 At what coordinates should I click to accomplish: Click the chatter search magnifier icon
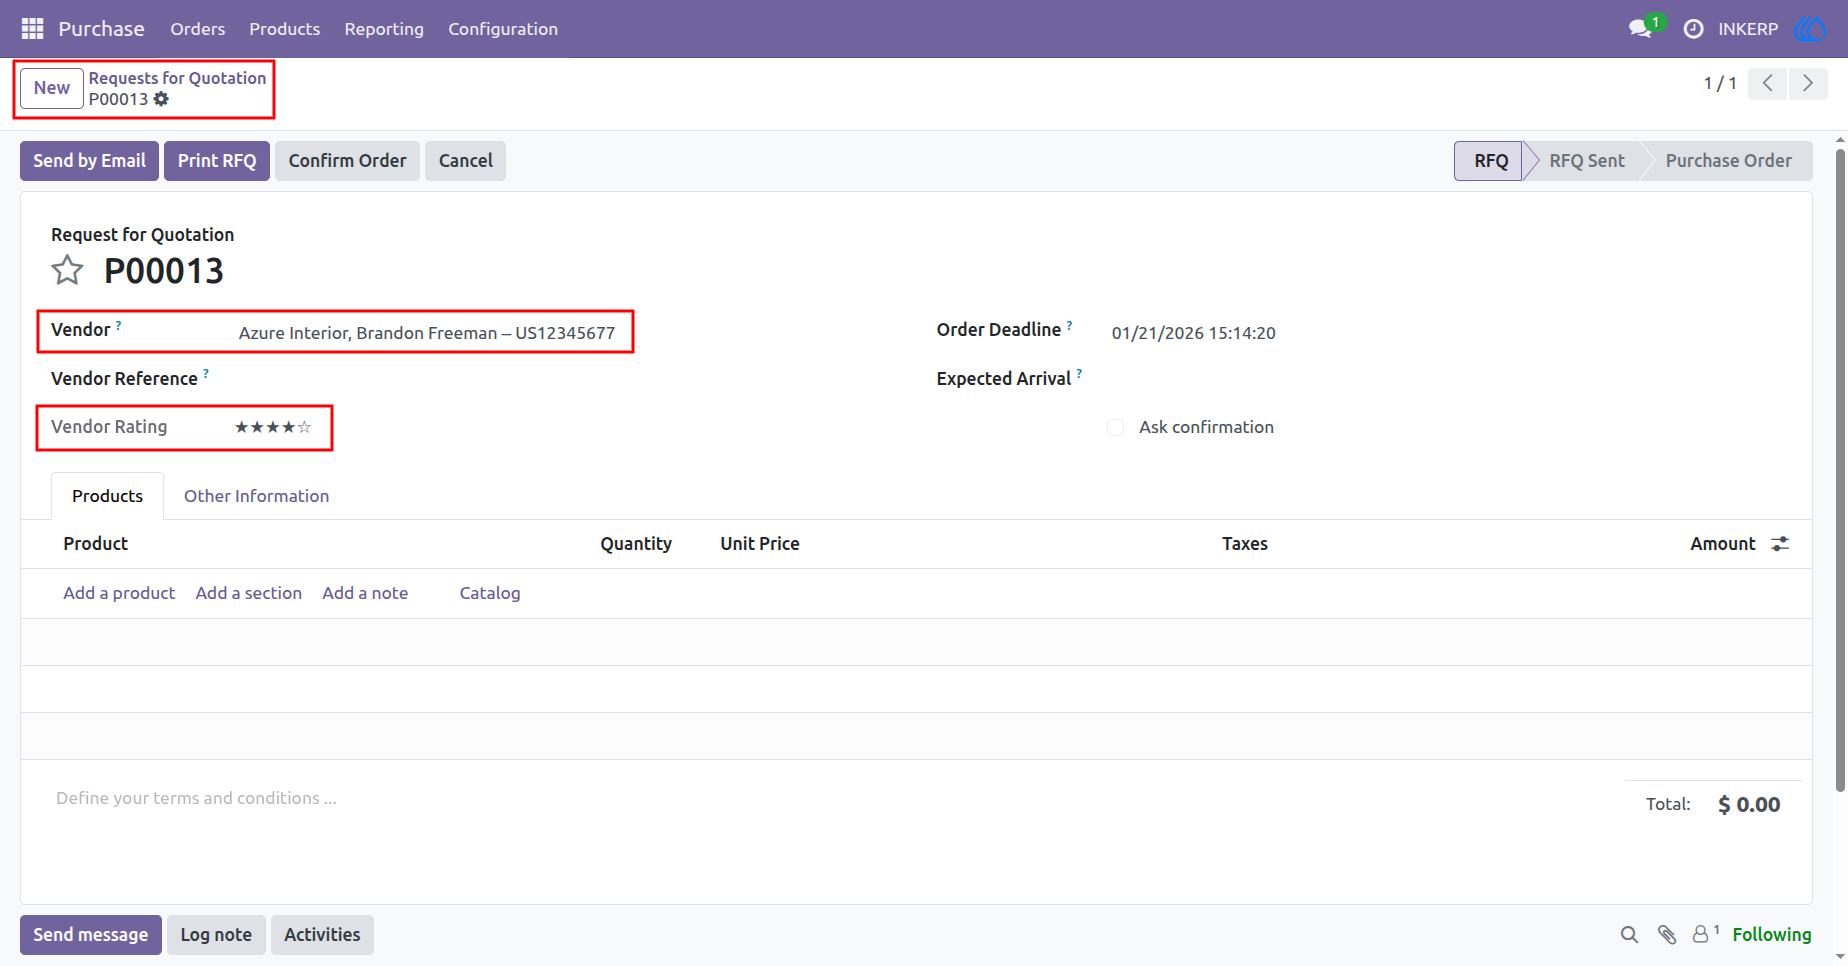tap(1629, 934)
